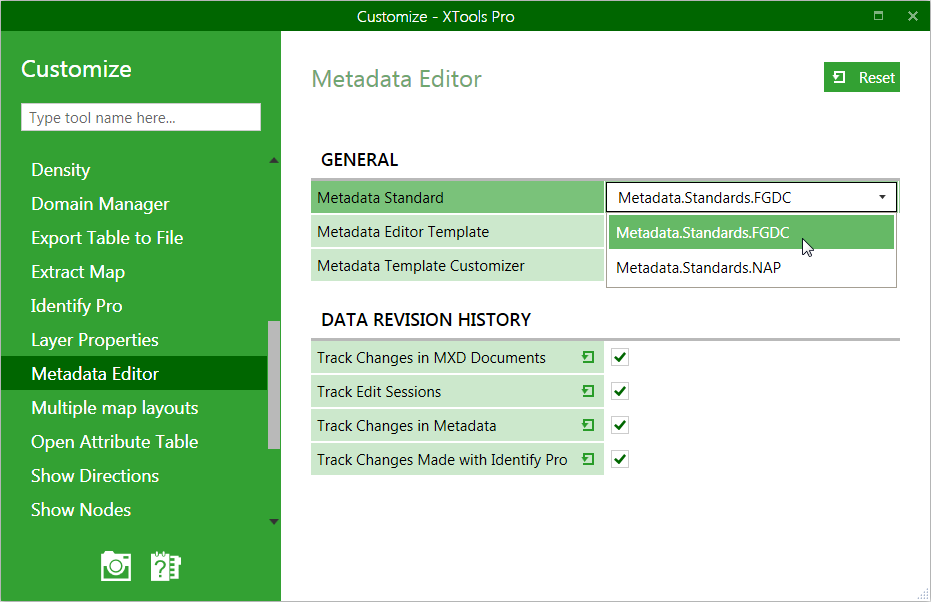Viewport: 931px width, 602px height.
Task: Click reset icon beside Track Edit Sessions
Action: click(588, 391)
